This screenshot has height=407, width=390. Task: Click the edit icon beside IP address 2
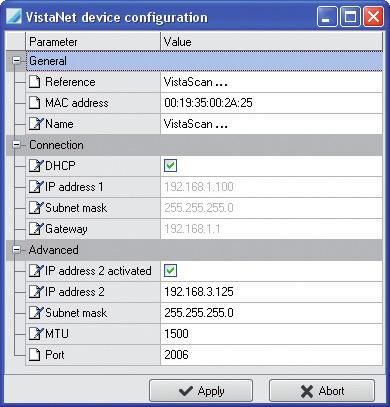click(36, 292)
